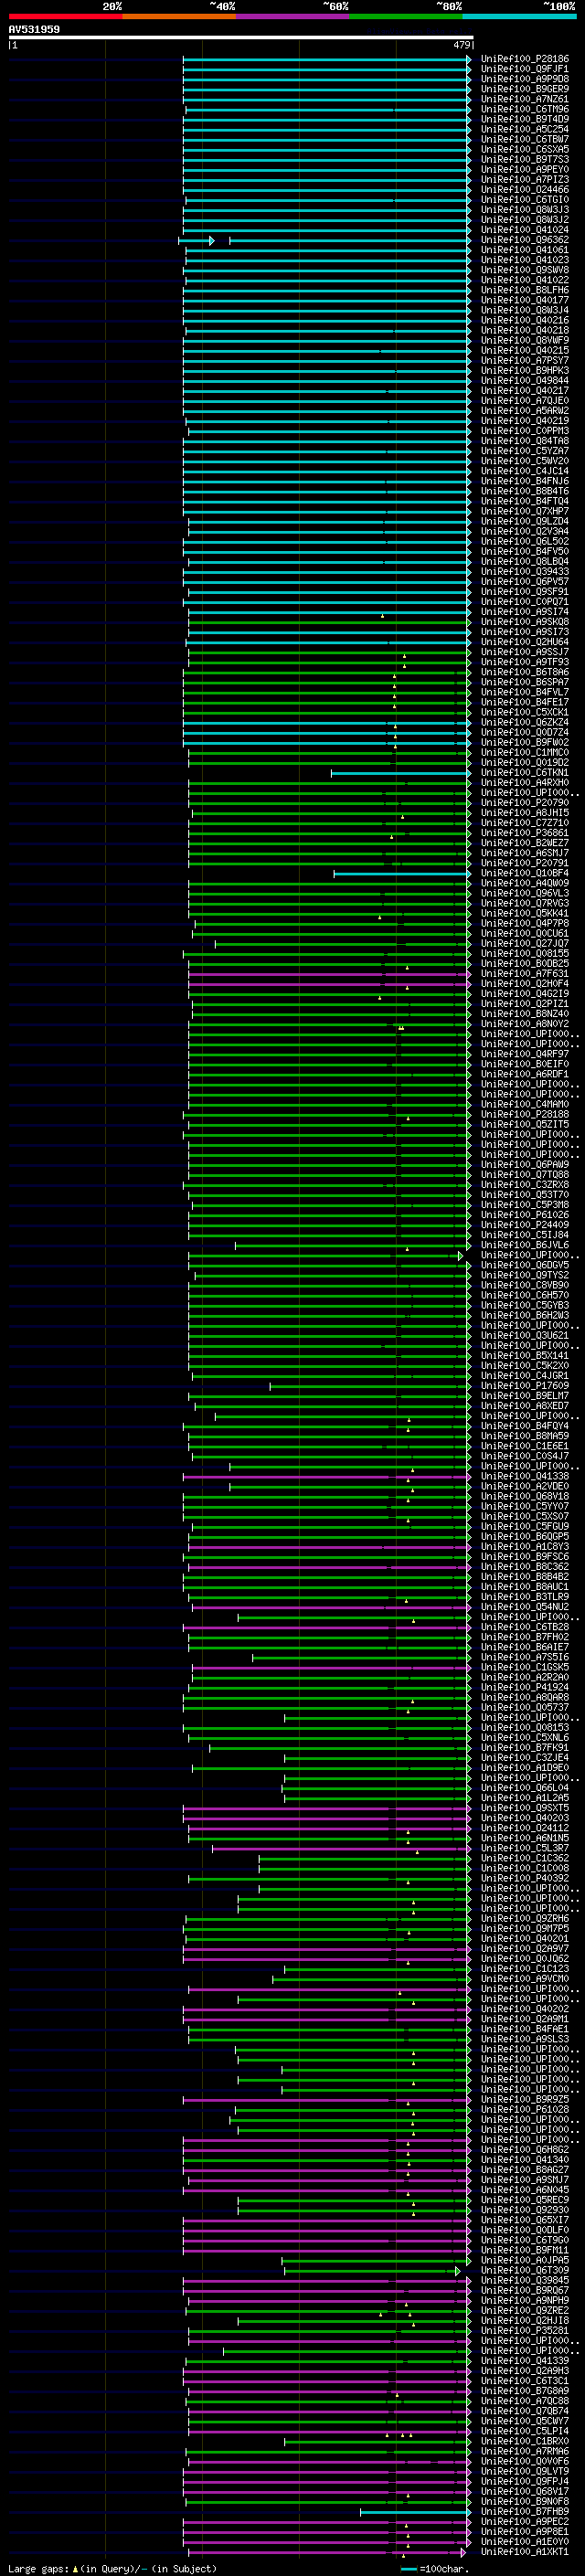
Task: Select the UniRef100_Q40177 label
Action: pyautogui.click(x=524, y=300)
